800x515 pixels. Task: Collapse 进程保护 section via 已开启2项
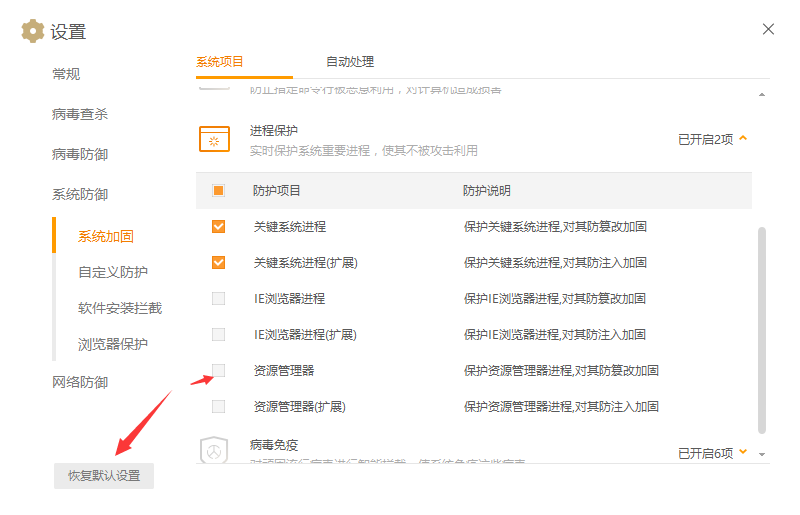tap(712, 139)
